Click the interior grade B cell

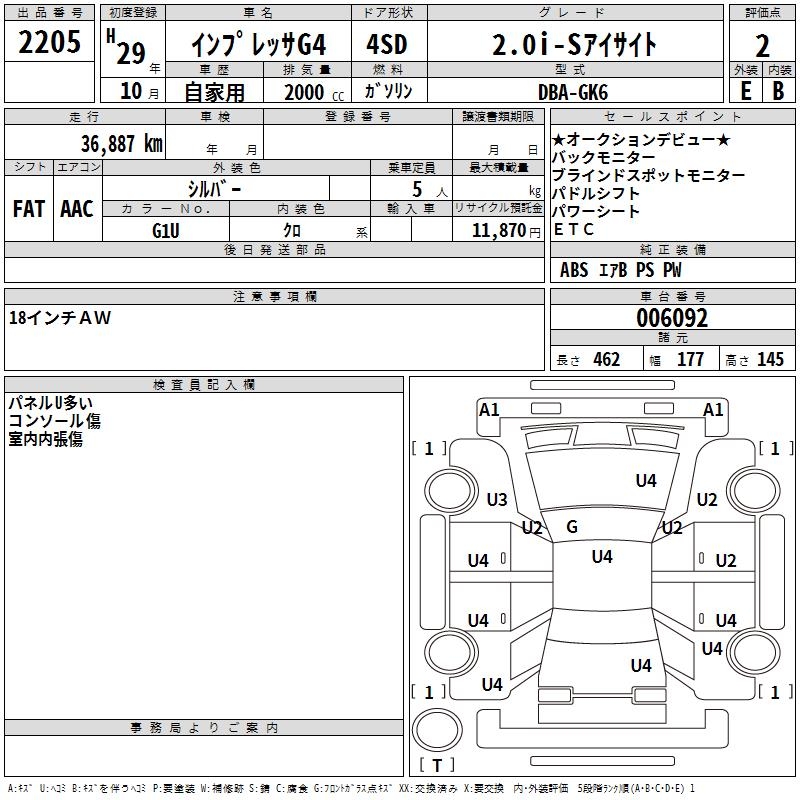[778, 90]
